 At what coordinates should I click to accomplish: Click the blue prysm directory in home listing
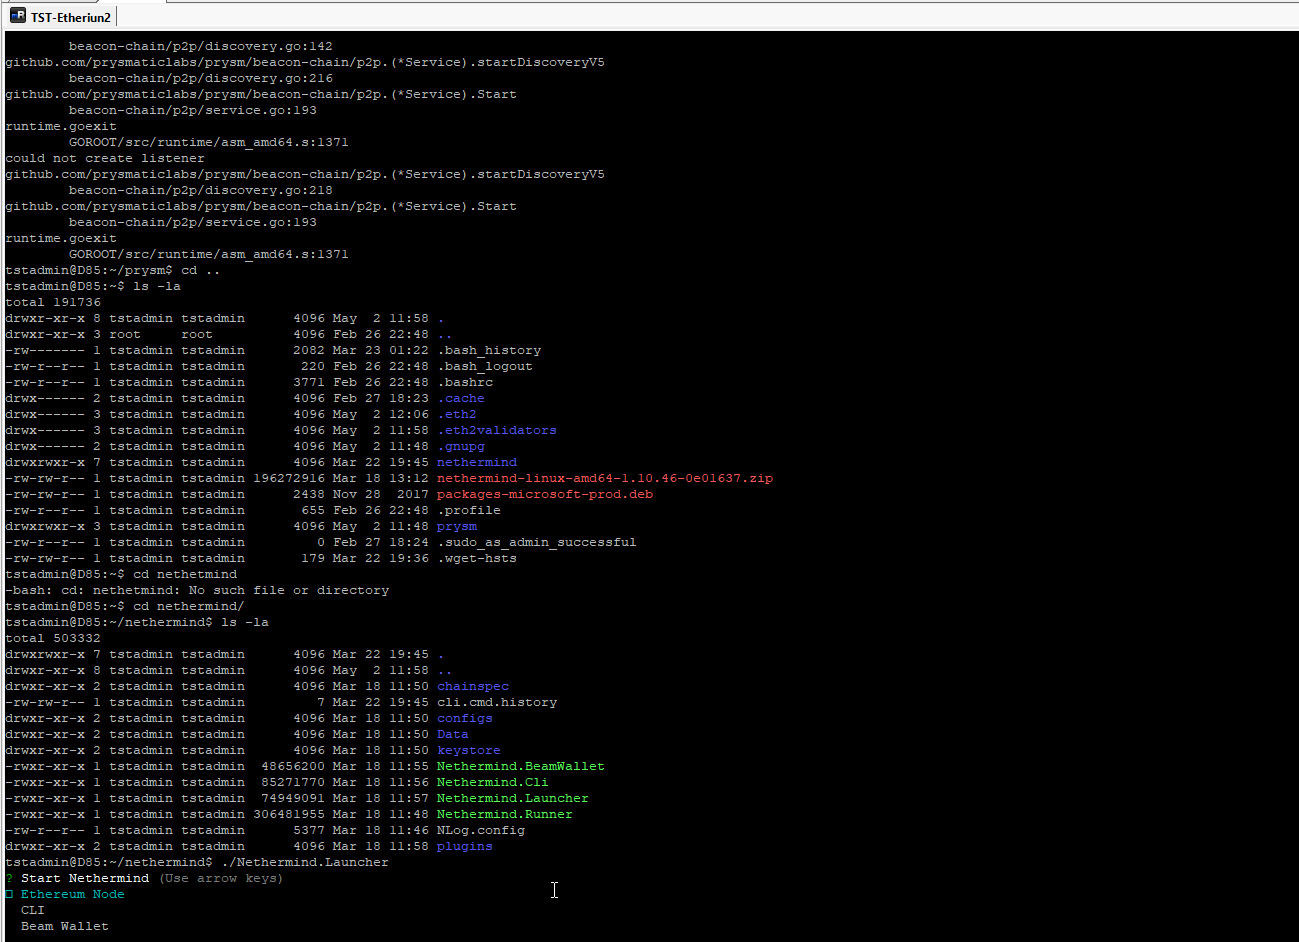click(x=457, y=526)
